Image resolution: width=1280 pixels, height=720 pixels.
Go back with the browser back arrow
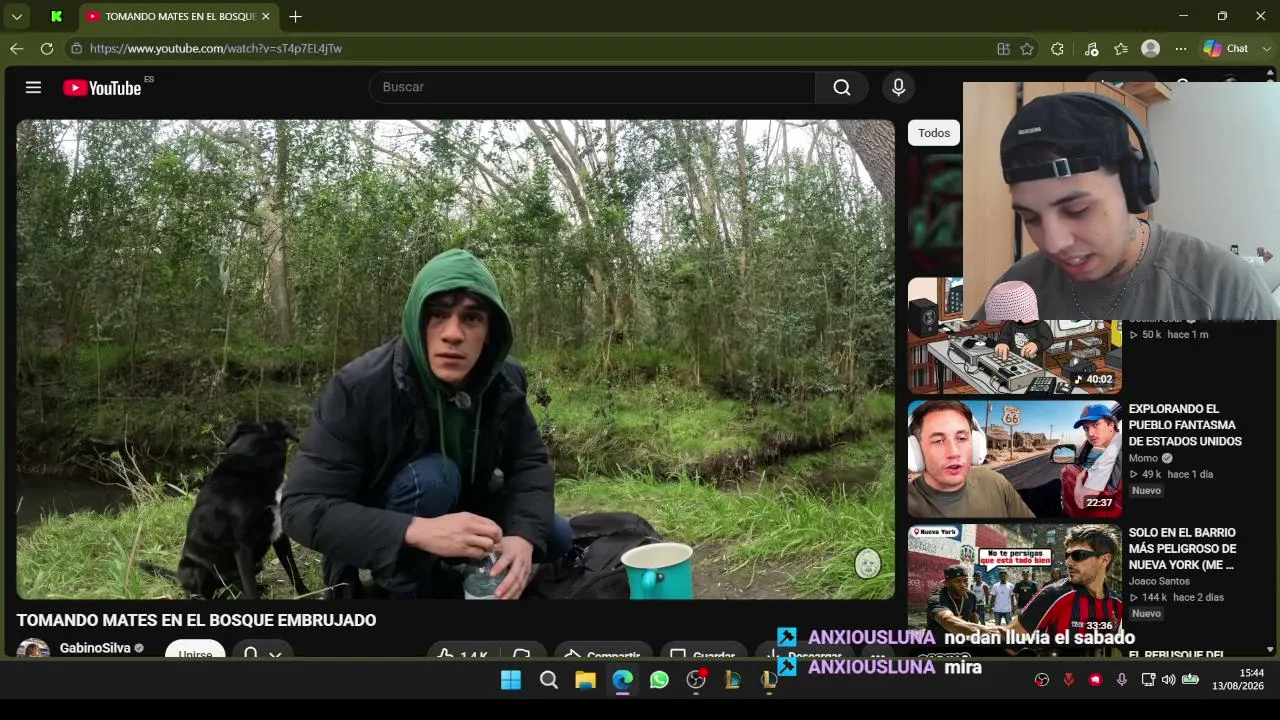[x=17, y=48]
